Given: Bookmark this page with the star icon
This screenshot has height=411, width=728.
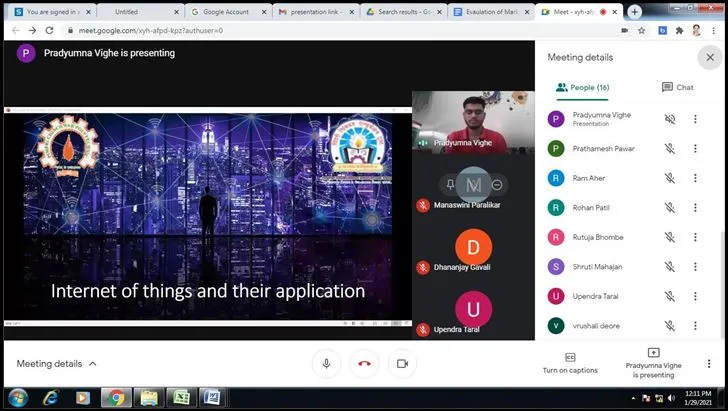Looking at the screenshot, I should coord(642,31).
